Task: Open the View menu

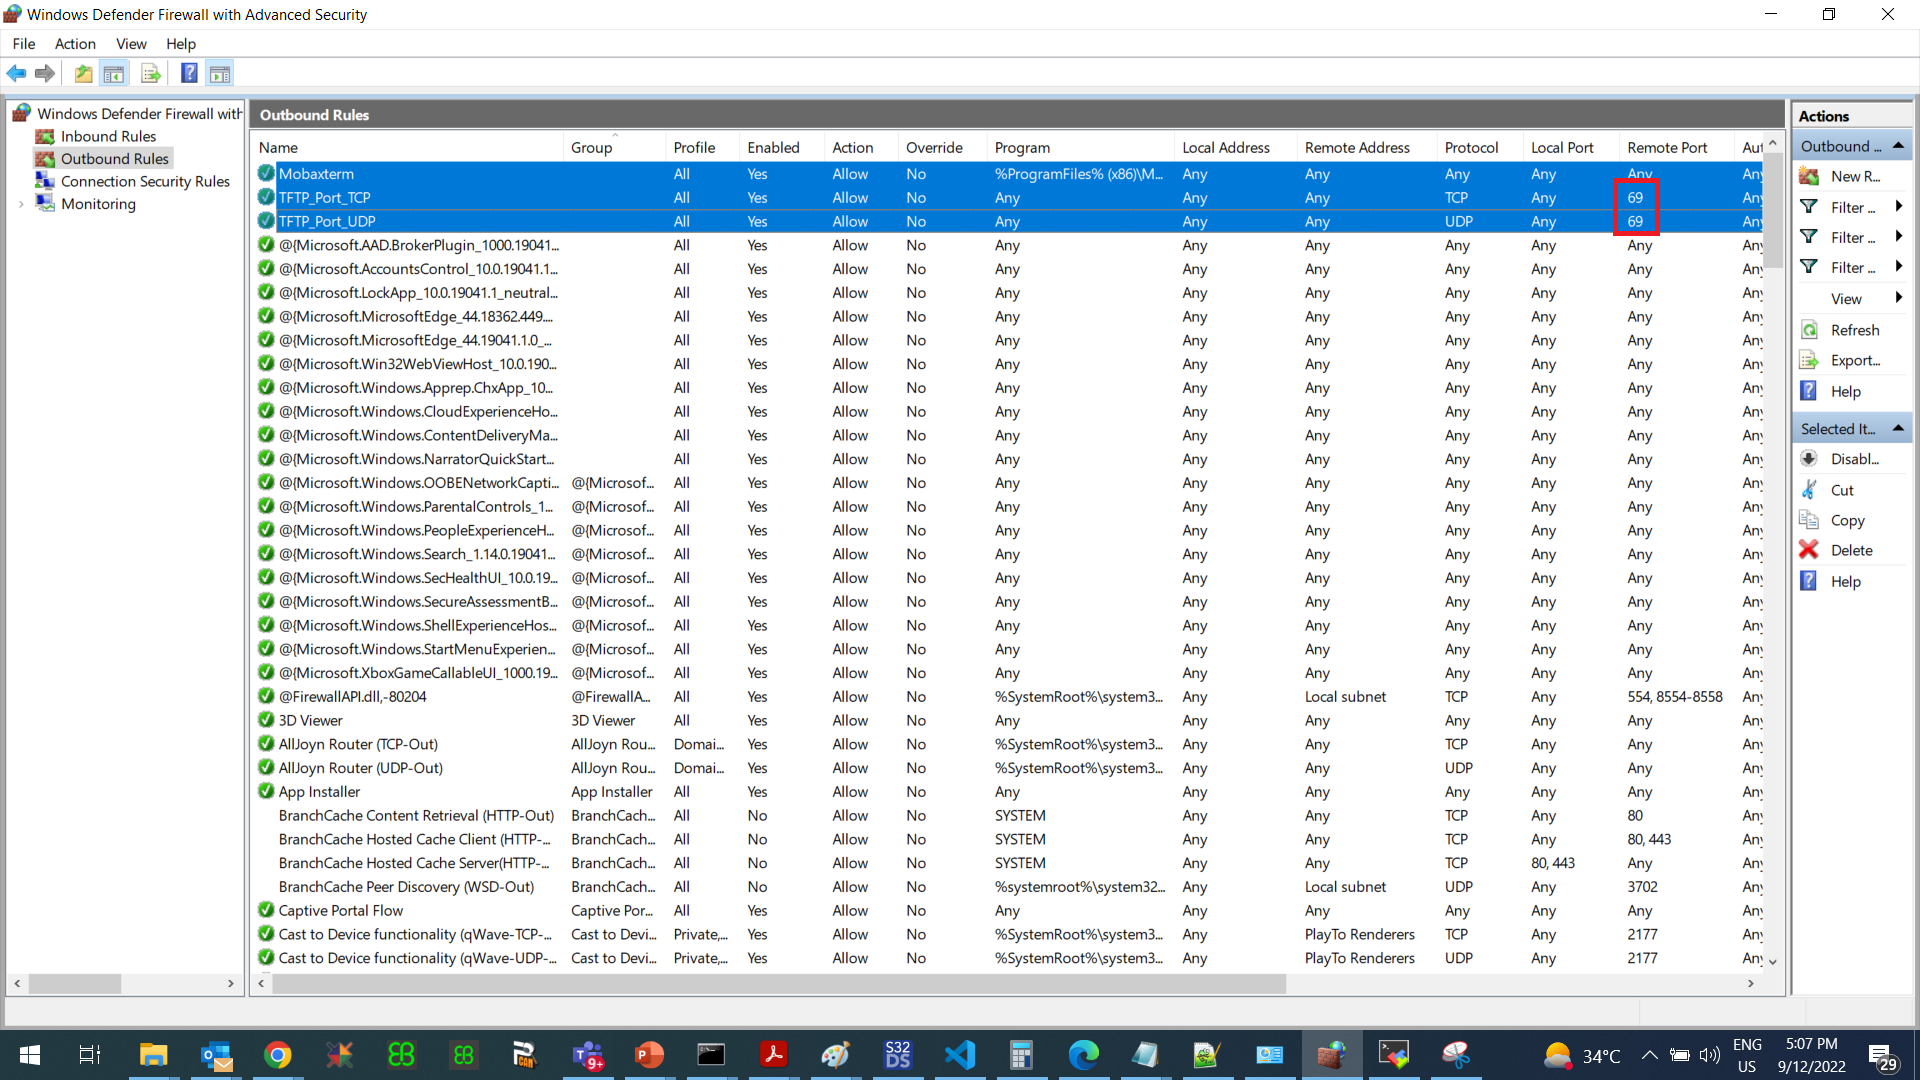Action: (x=131, y=44)
